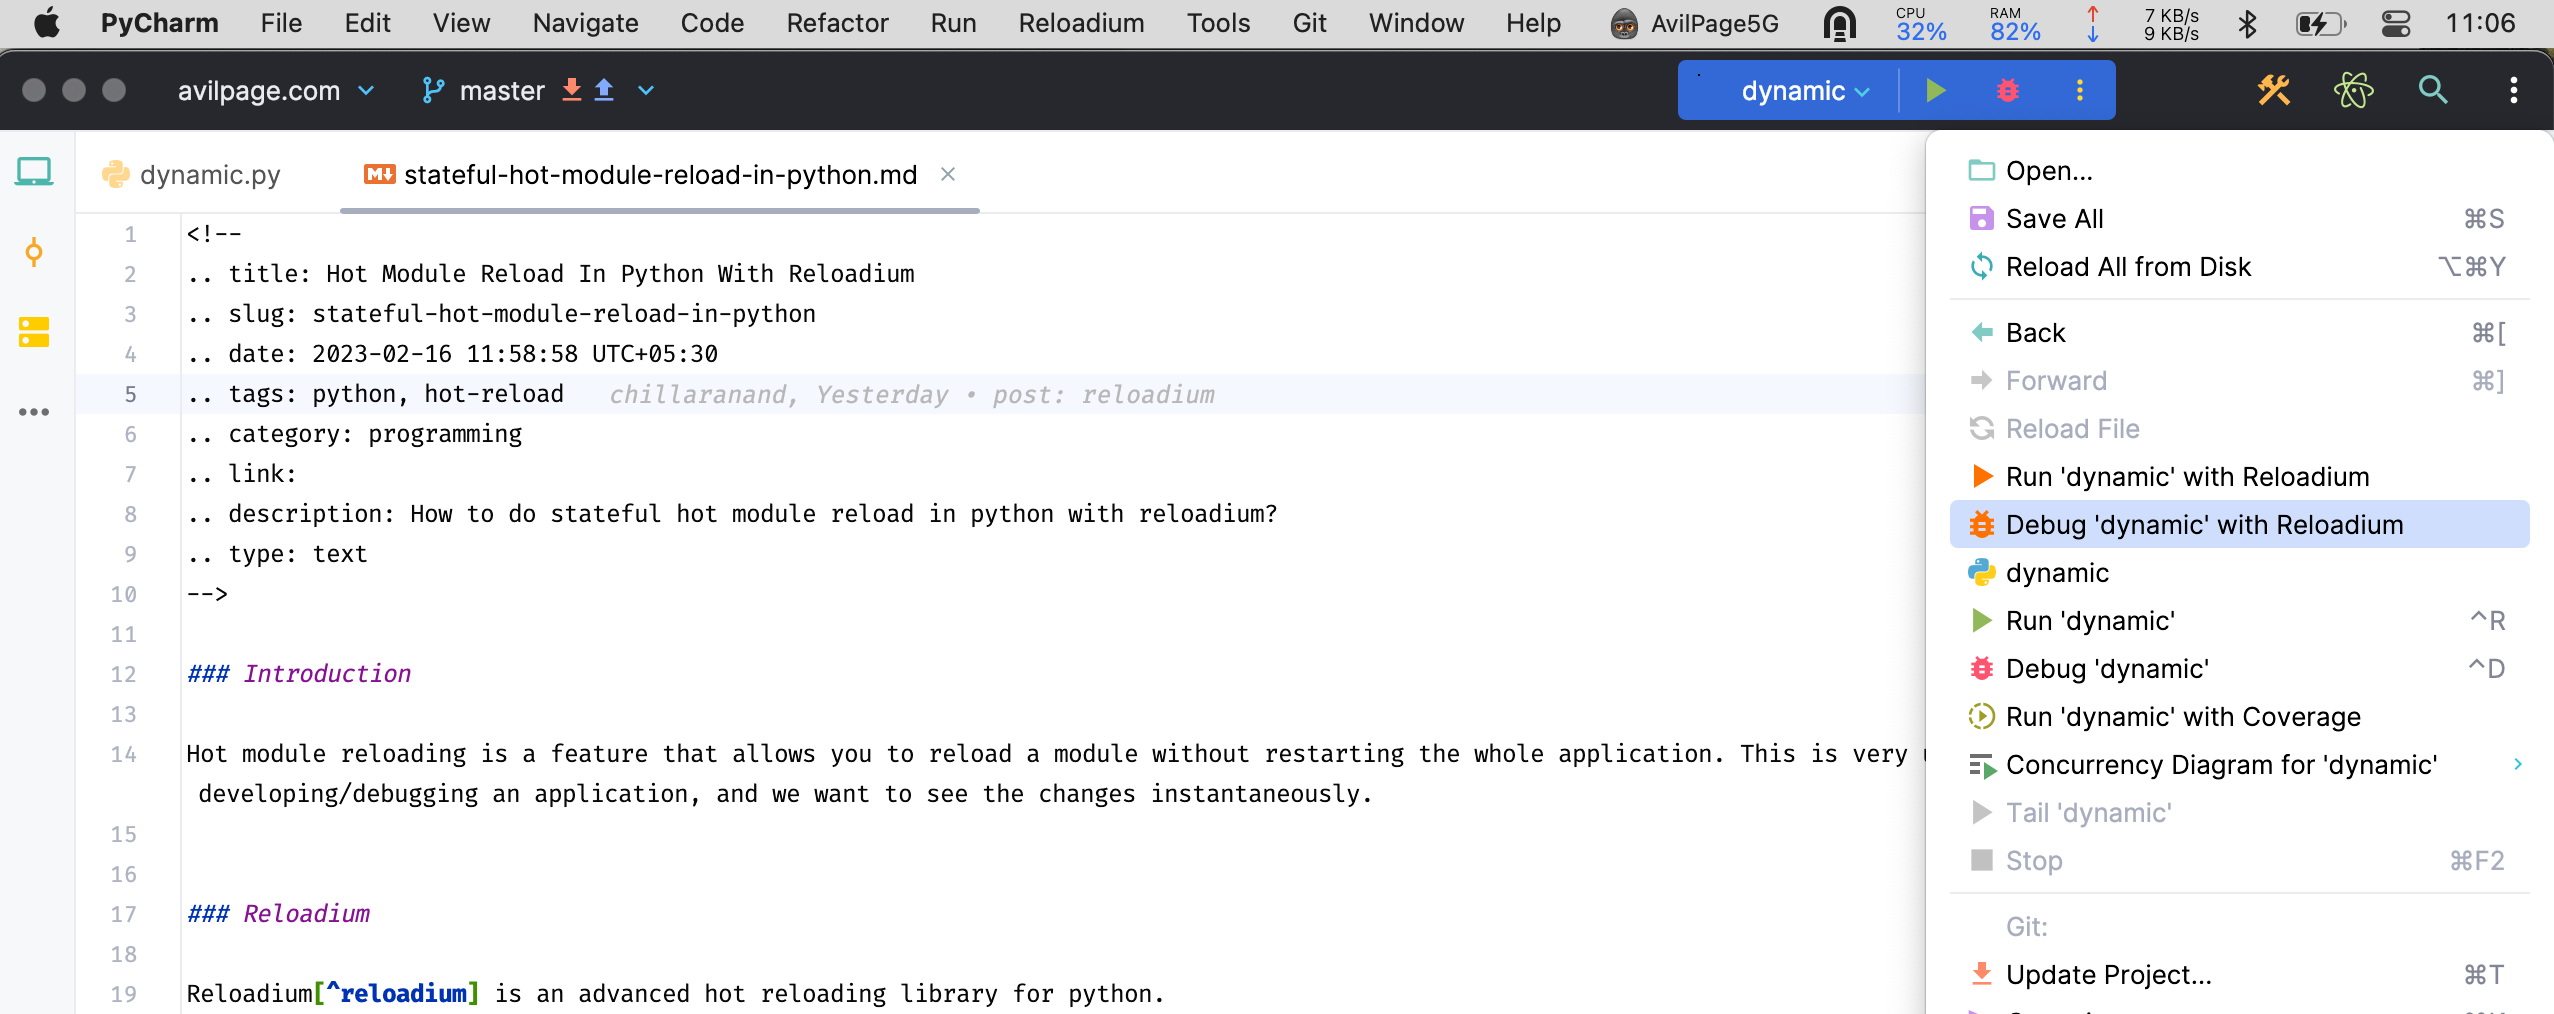Choose Update Project from the menu
2554x1014 pixels.
click(x=2107, y=973)
